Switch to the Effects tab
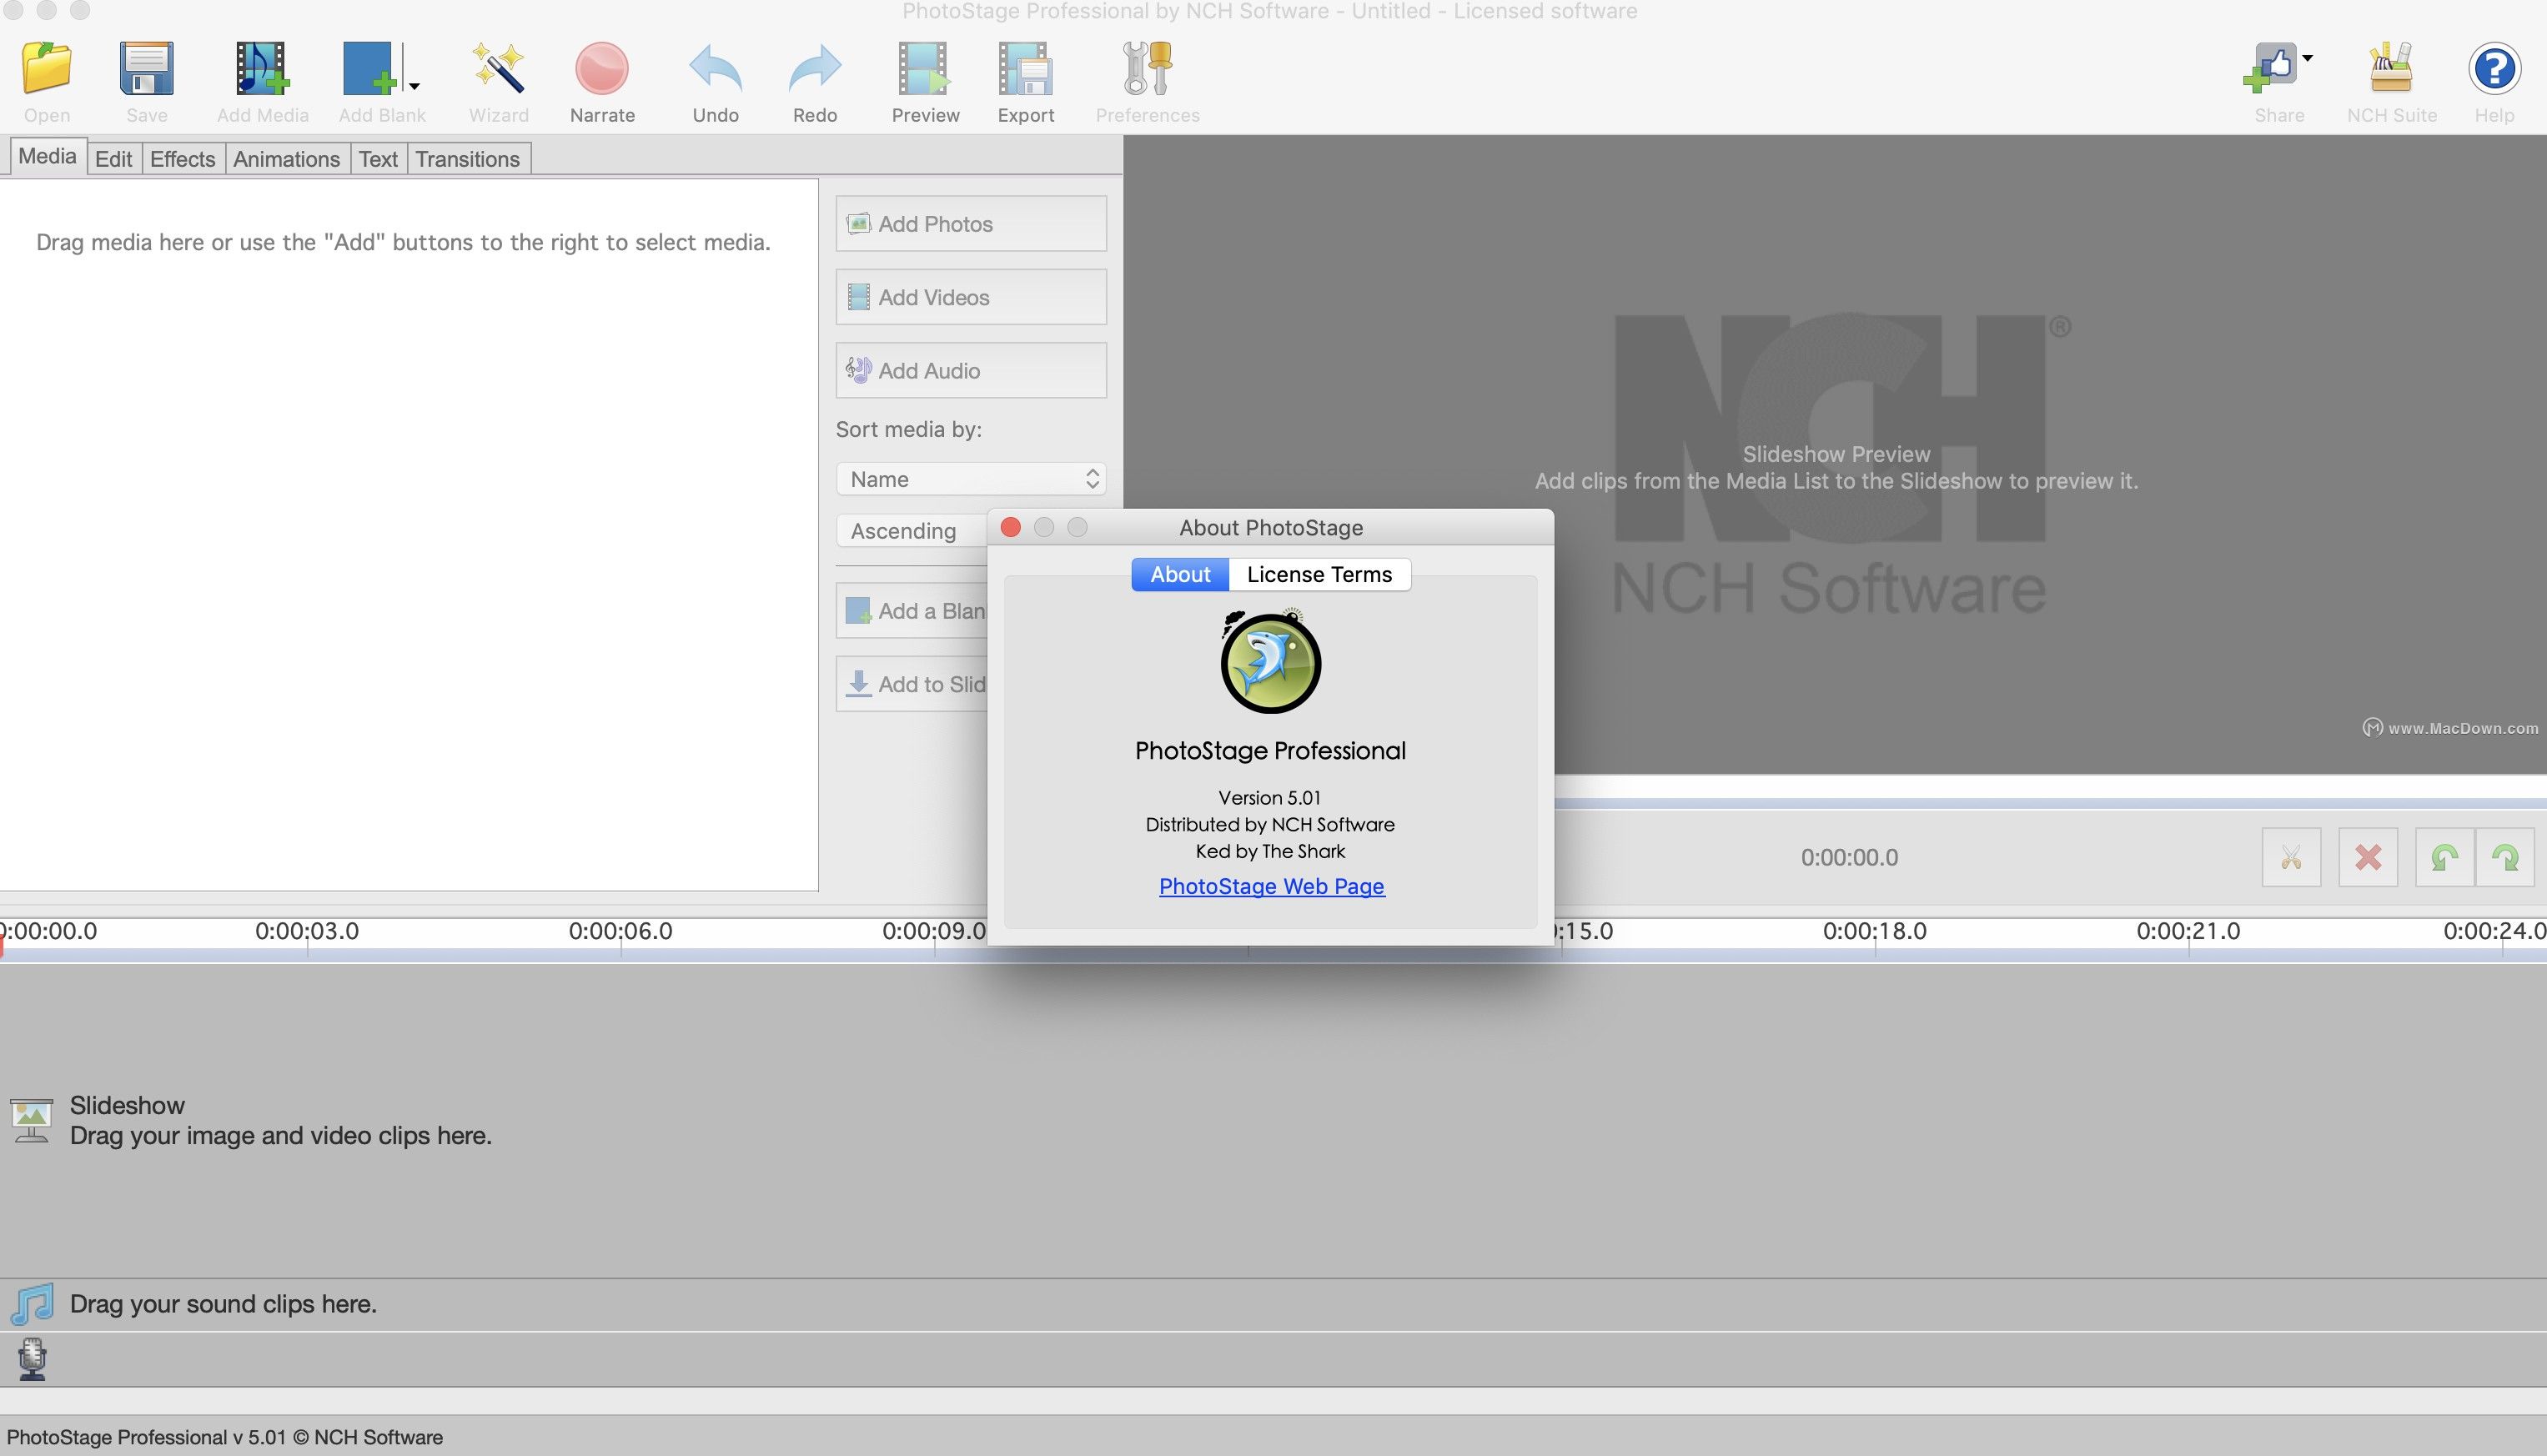 [182, 159]
